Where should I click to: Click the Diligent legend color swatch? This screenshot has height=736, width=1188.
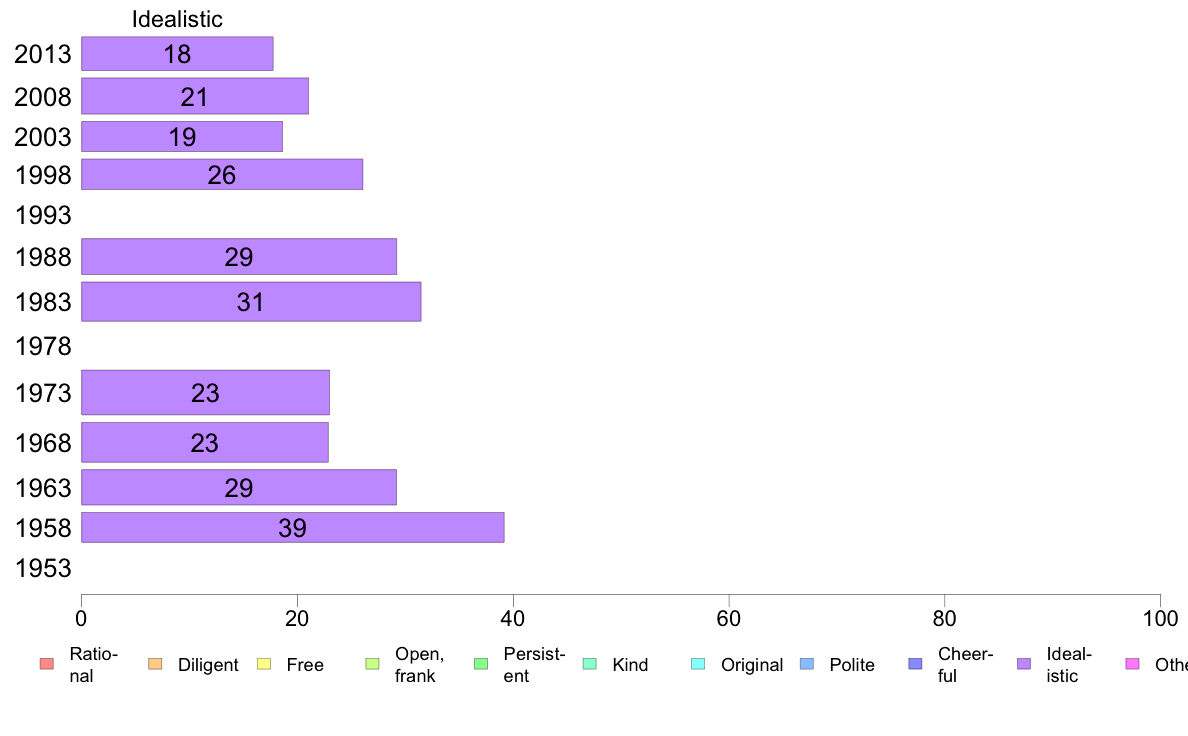(x=154, y=664)
